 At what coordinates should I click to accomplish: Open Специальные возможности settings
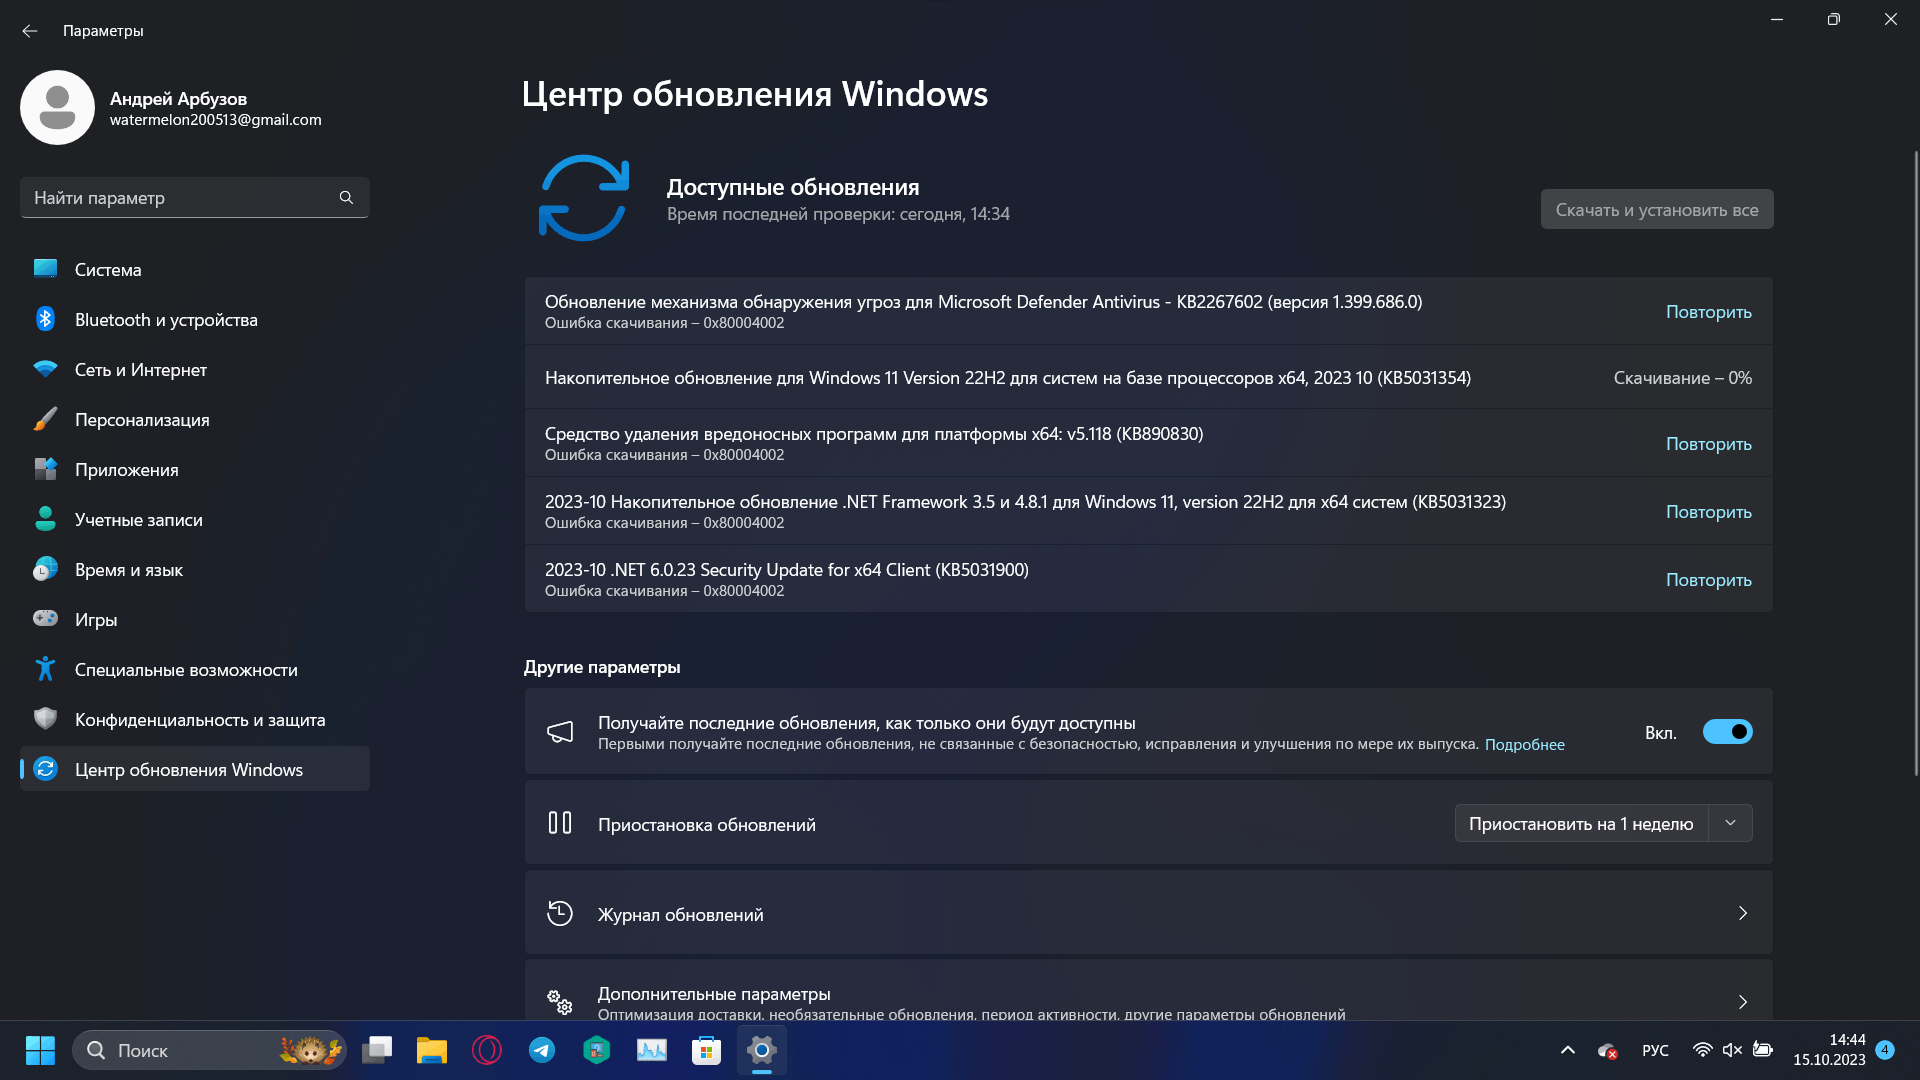click(x=195, y=669)
